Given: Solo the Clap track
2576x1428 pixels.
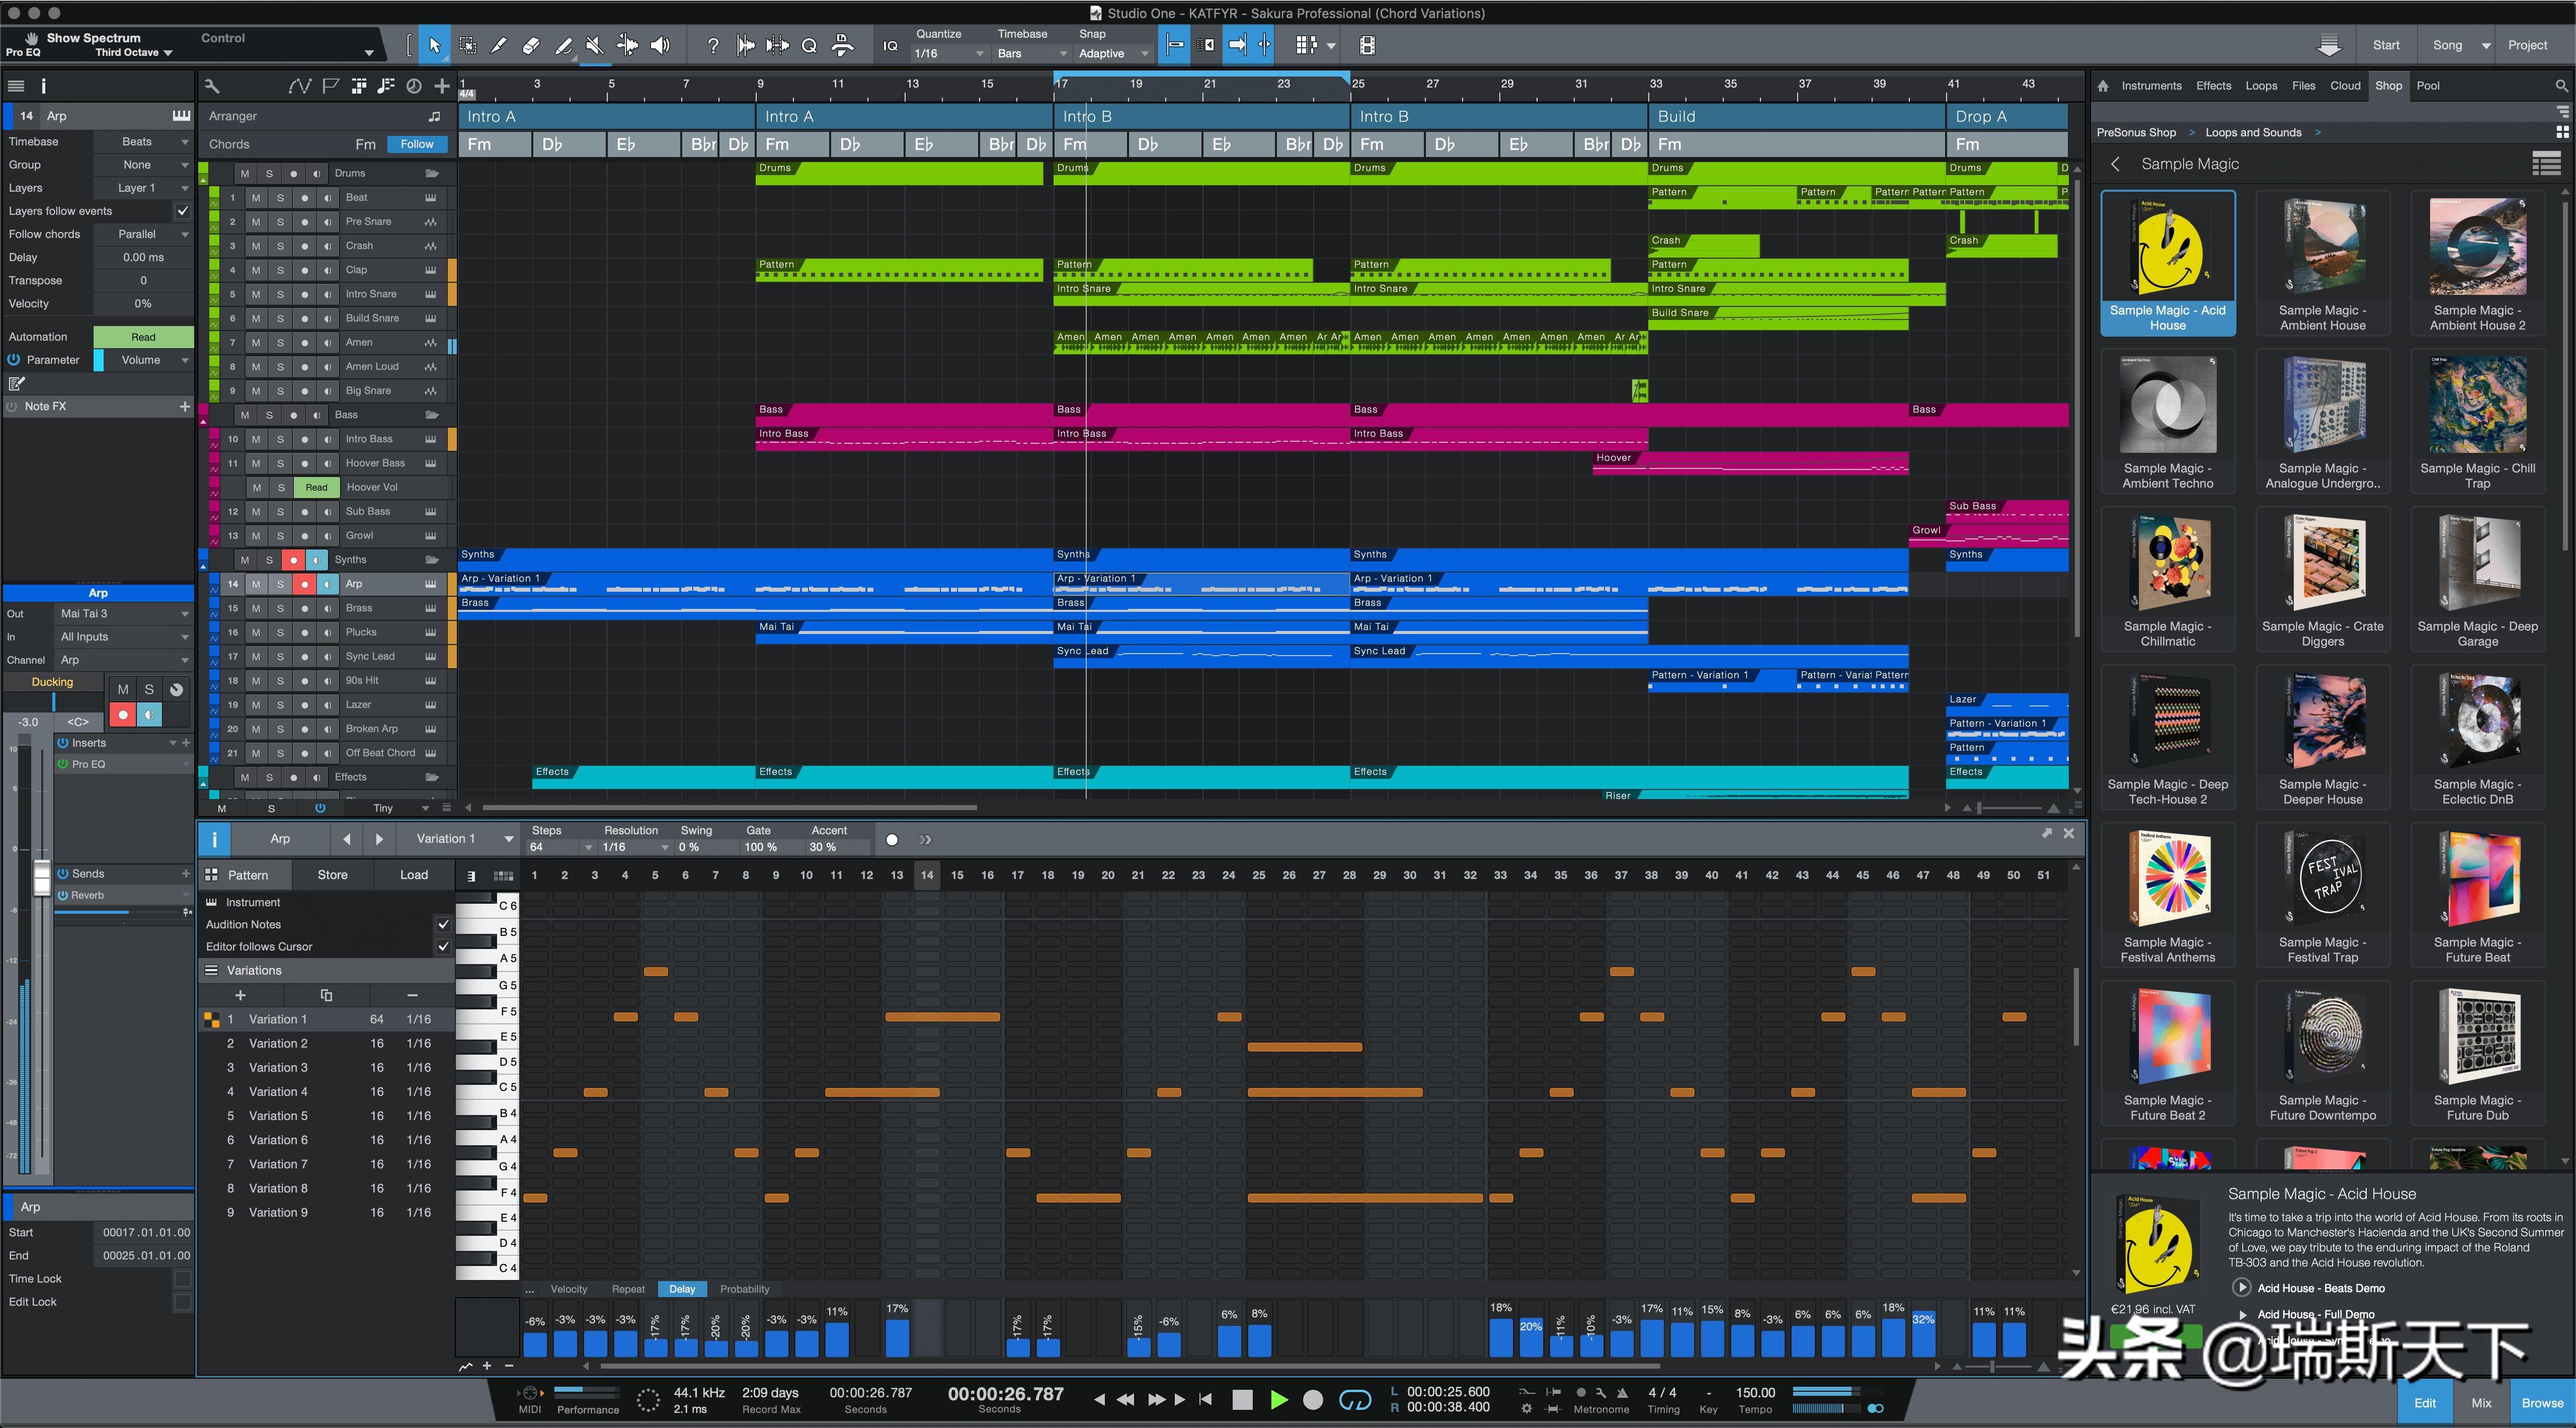Looking at the screenshot, I should click(x=280, y=270).
